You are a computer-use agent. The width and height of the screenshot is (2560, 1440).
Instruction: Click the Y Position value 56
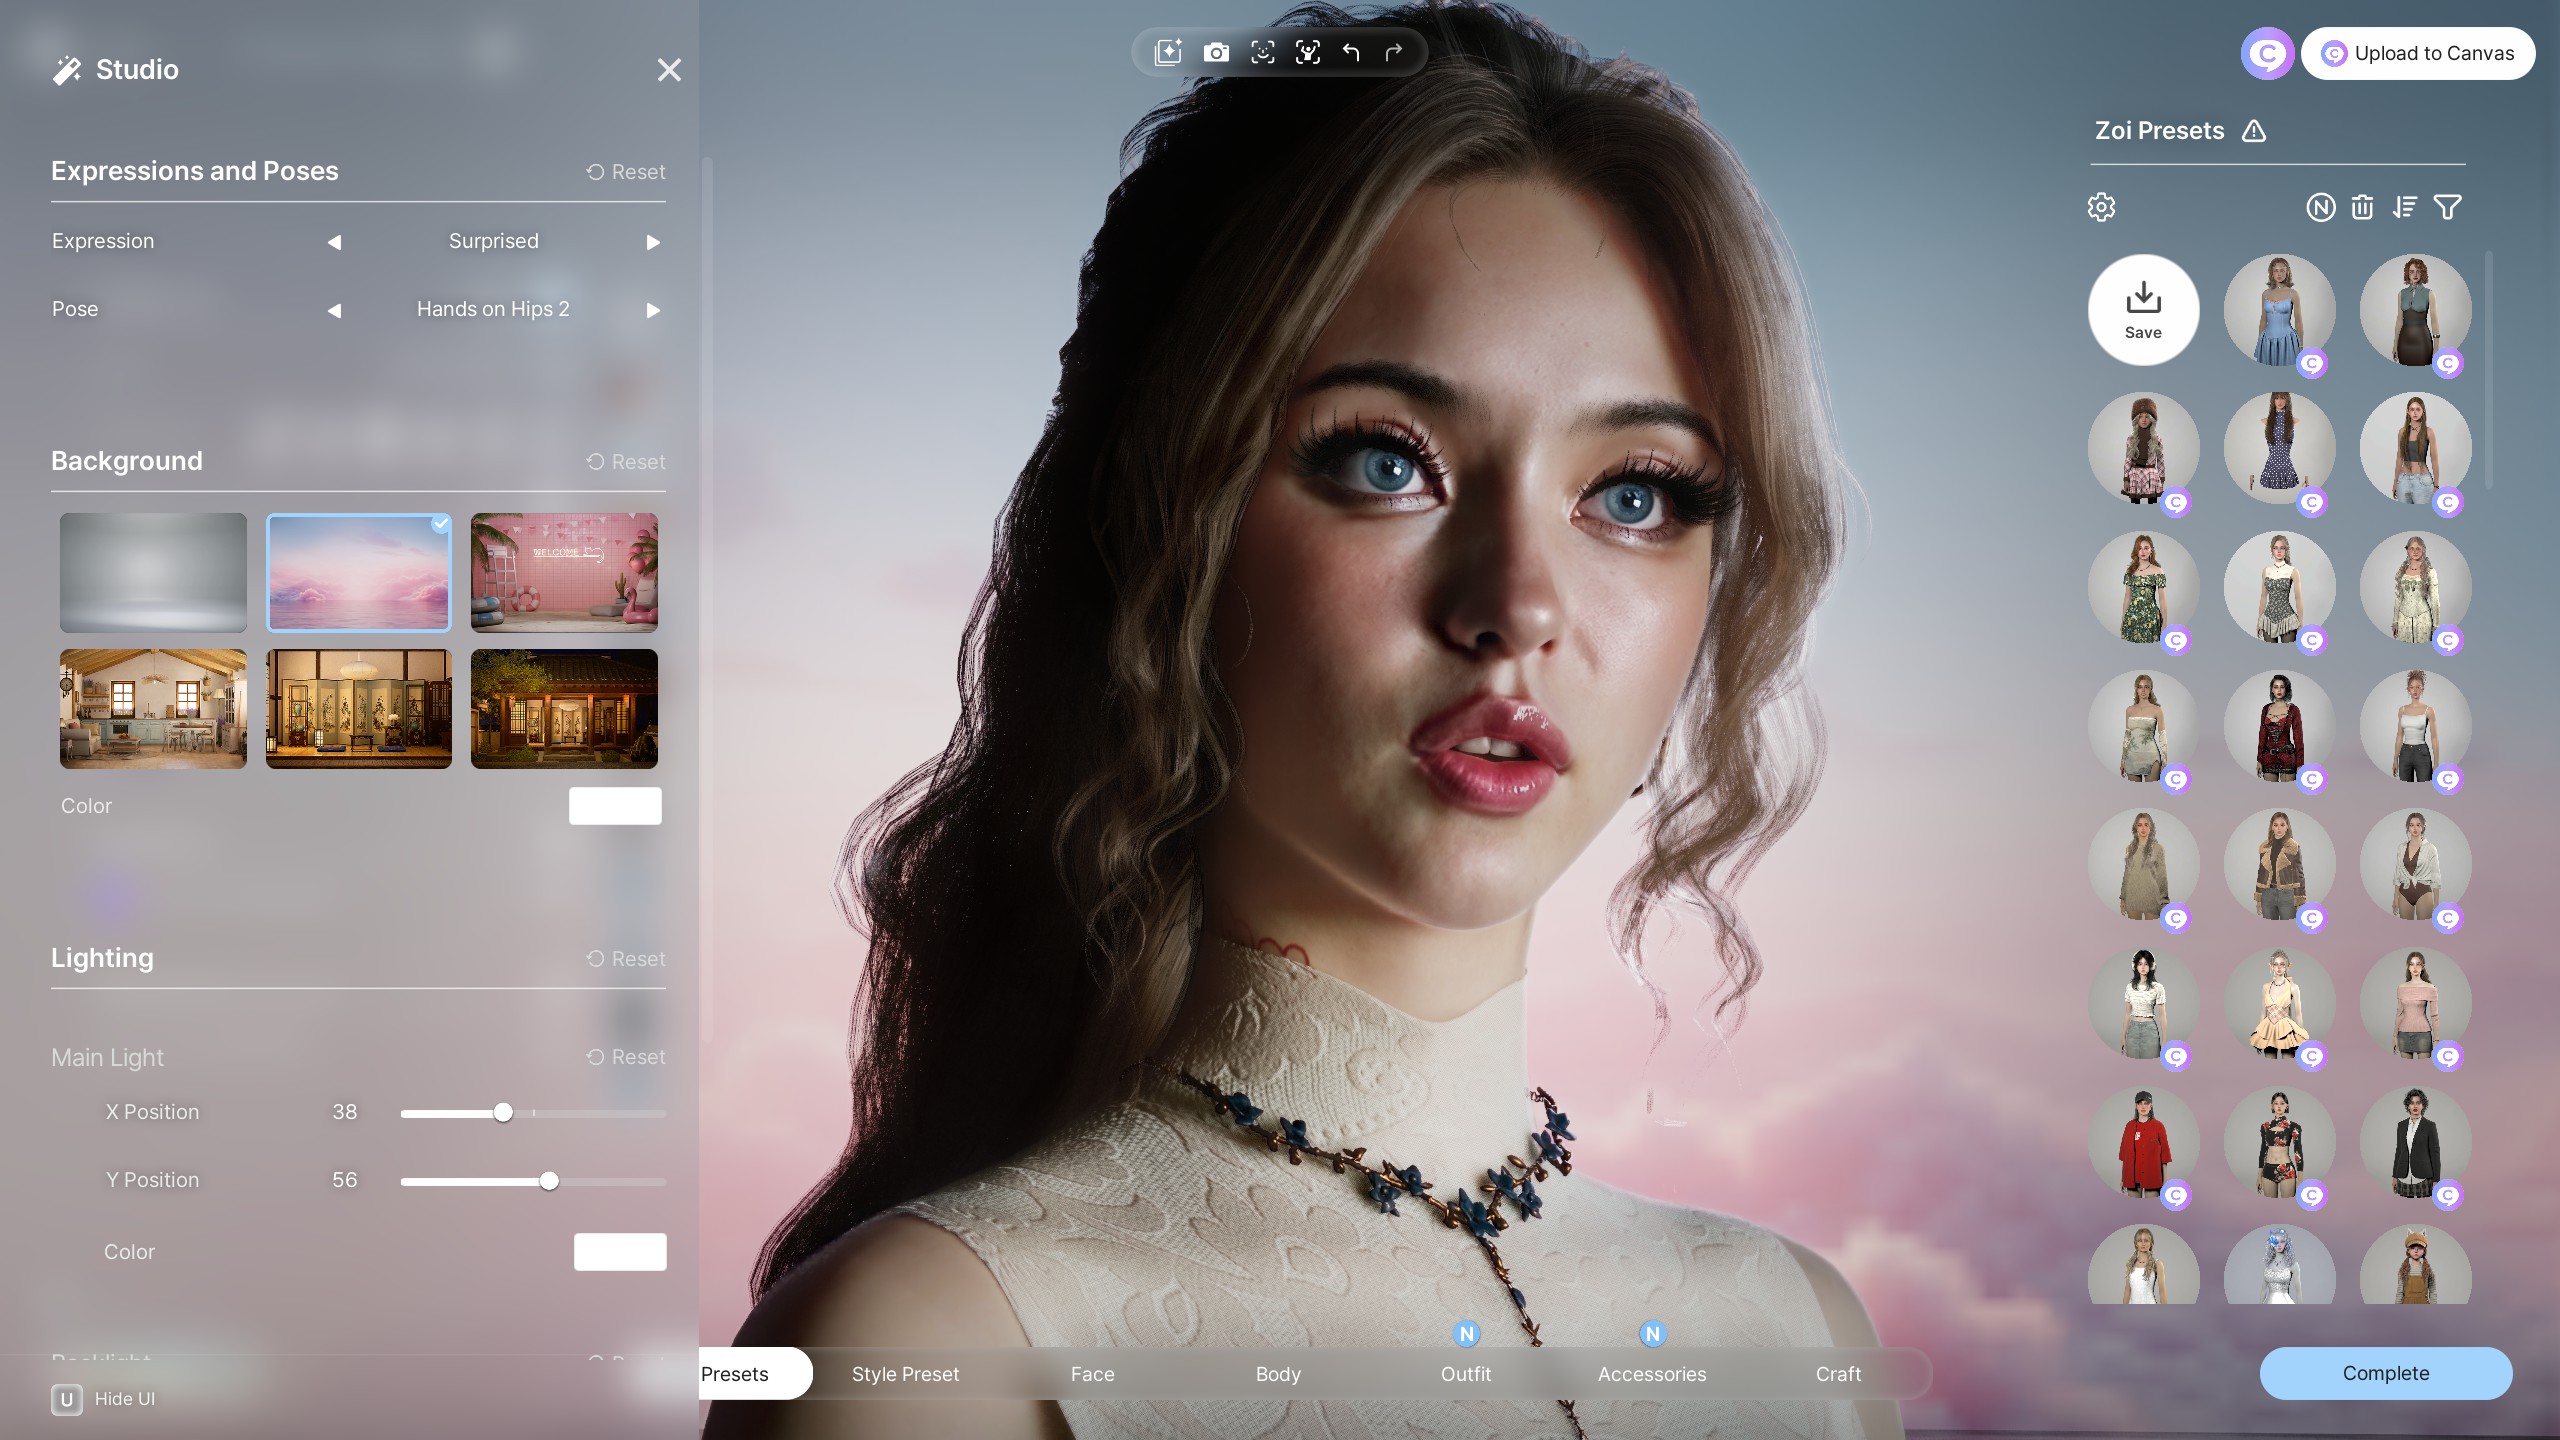[344, 1180]
